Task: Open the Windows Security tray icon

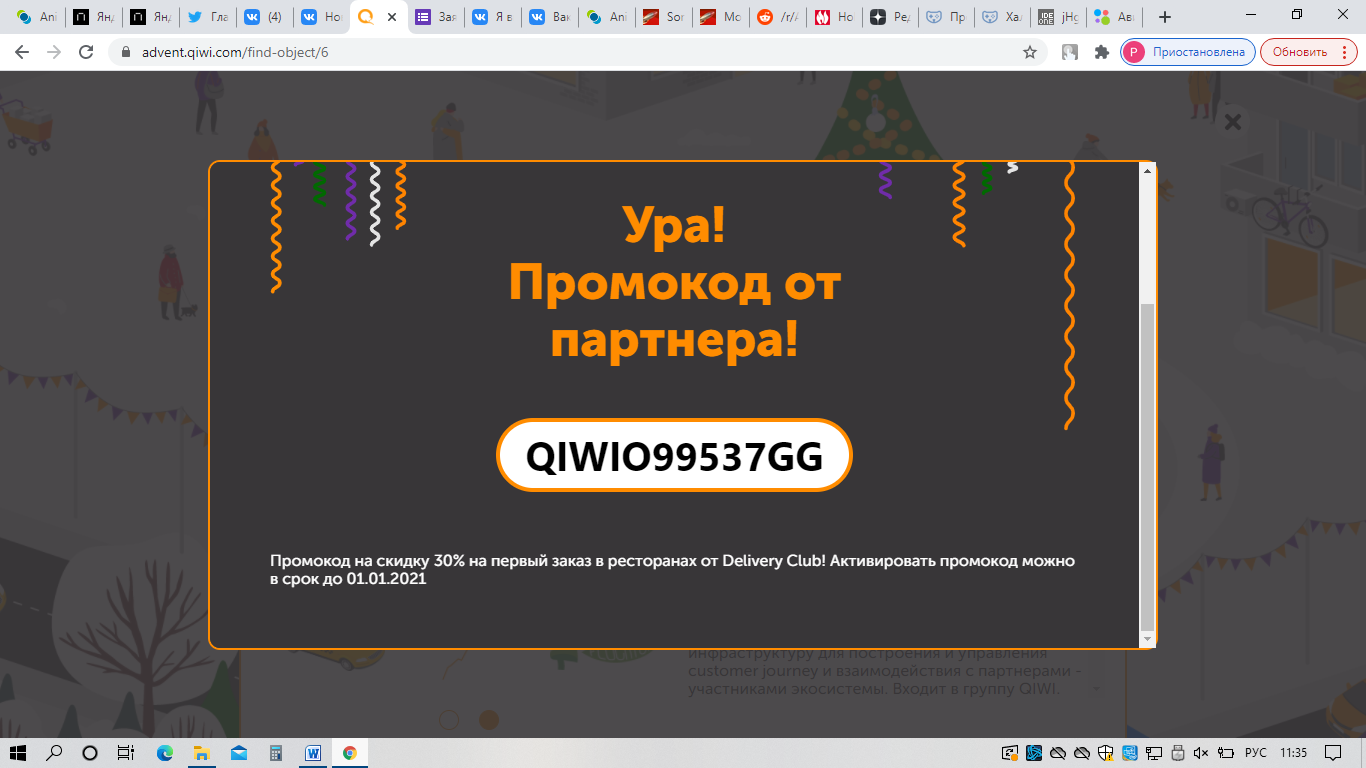Action: pos(1105,753)
